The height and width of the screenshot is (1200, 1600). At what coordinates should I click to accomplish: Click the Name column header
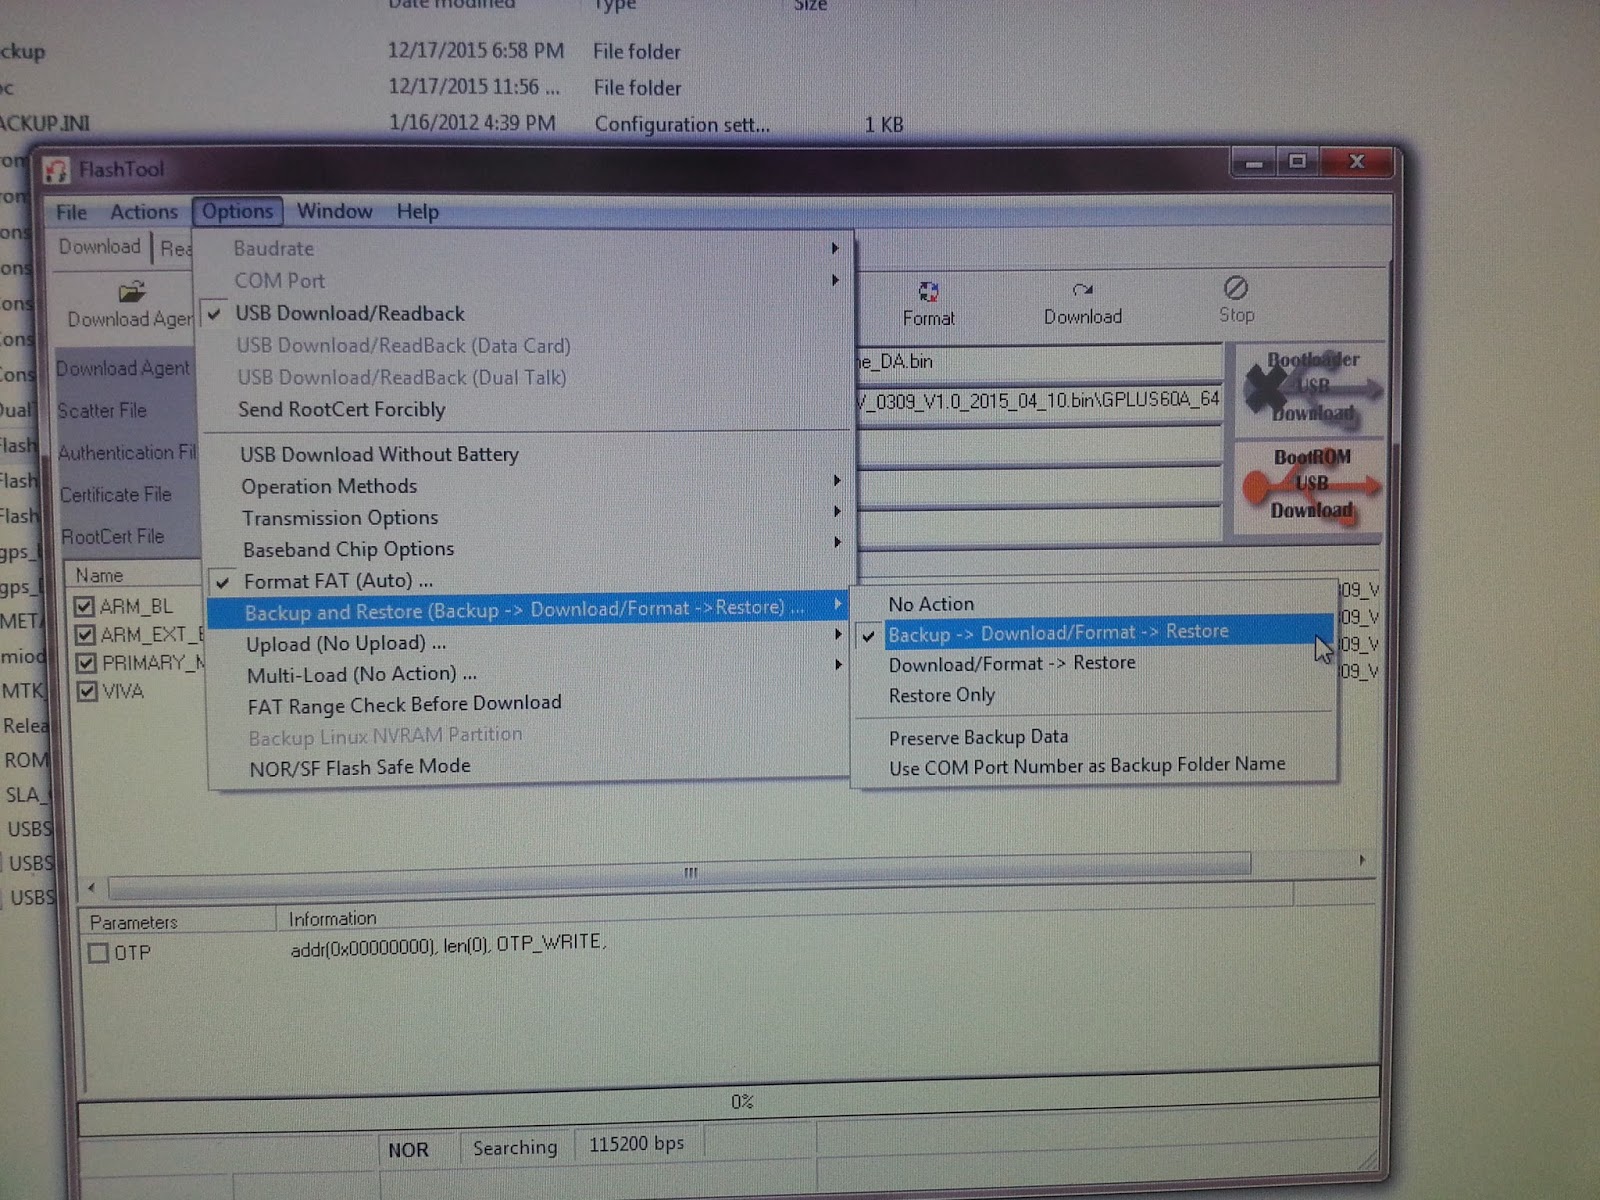tap(134, 575)
